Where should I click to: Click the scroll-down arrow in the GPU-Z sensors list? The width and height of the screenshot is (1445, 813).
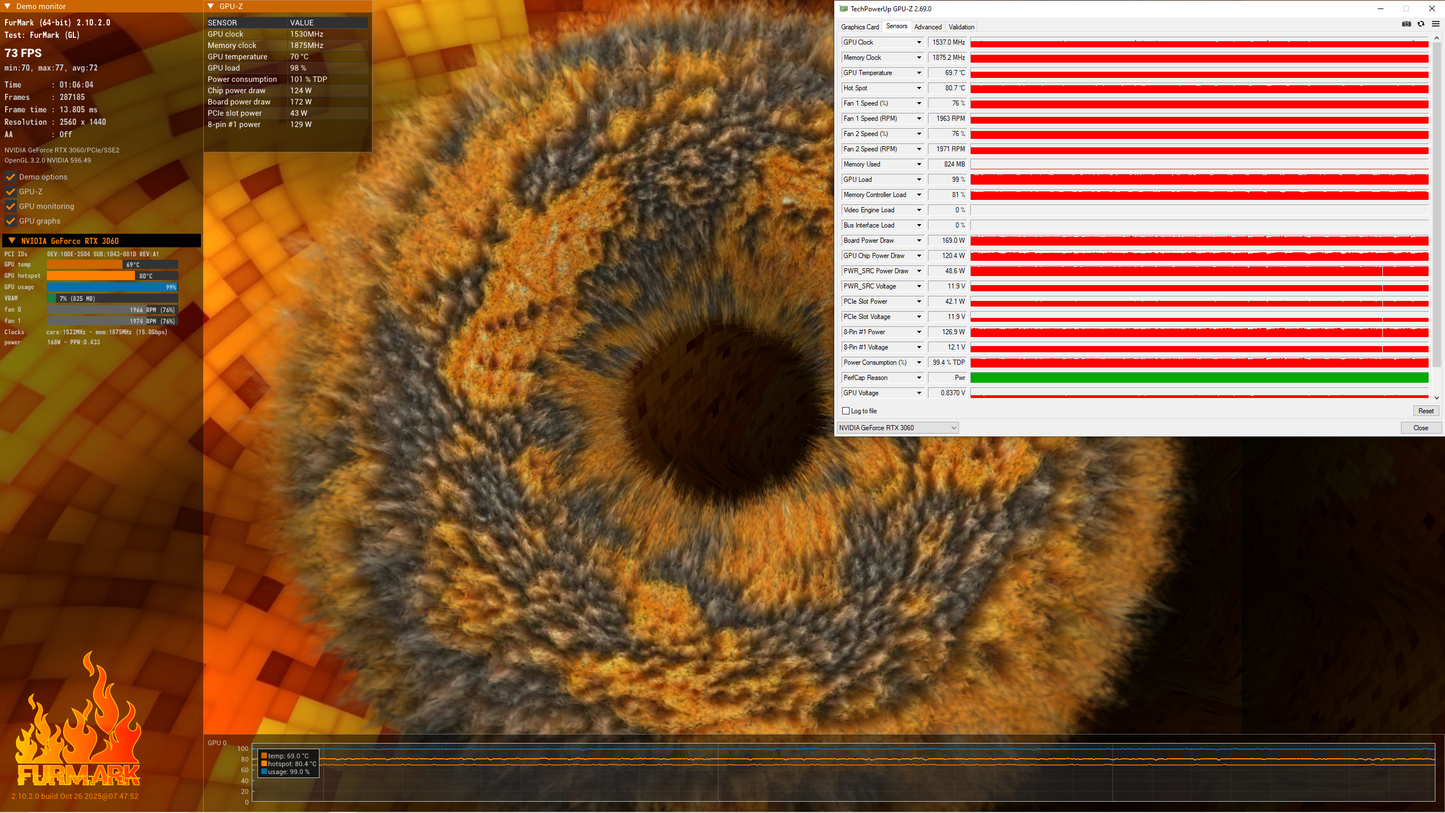pyautogui.click(x=1435, y=397)
